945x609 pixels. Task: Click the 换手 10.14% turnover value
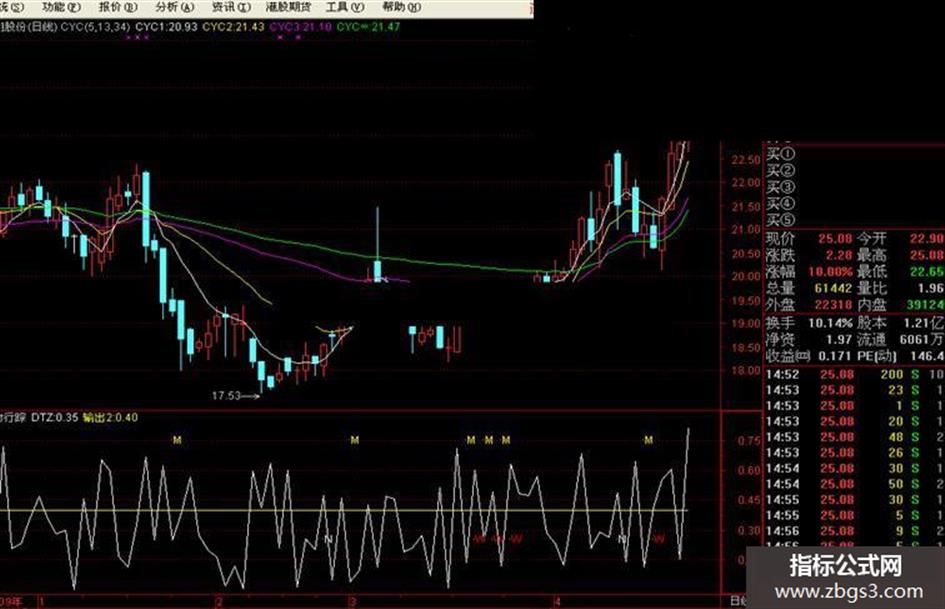point(830,323)
